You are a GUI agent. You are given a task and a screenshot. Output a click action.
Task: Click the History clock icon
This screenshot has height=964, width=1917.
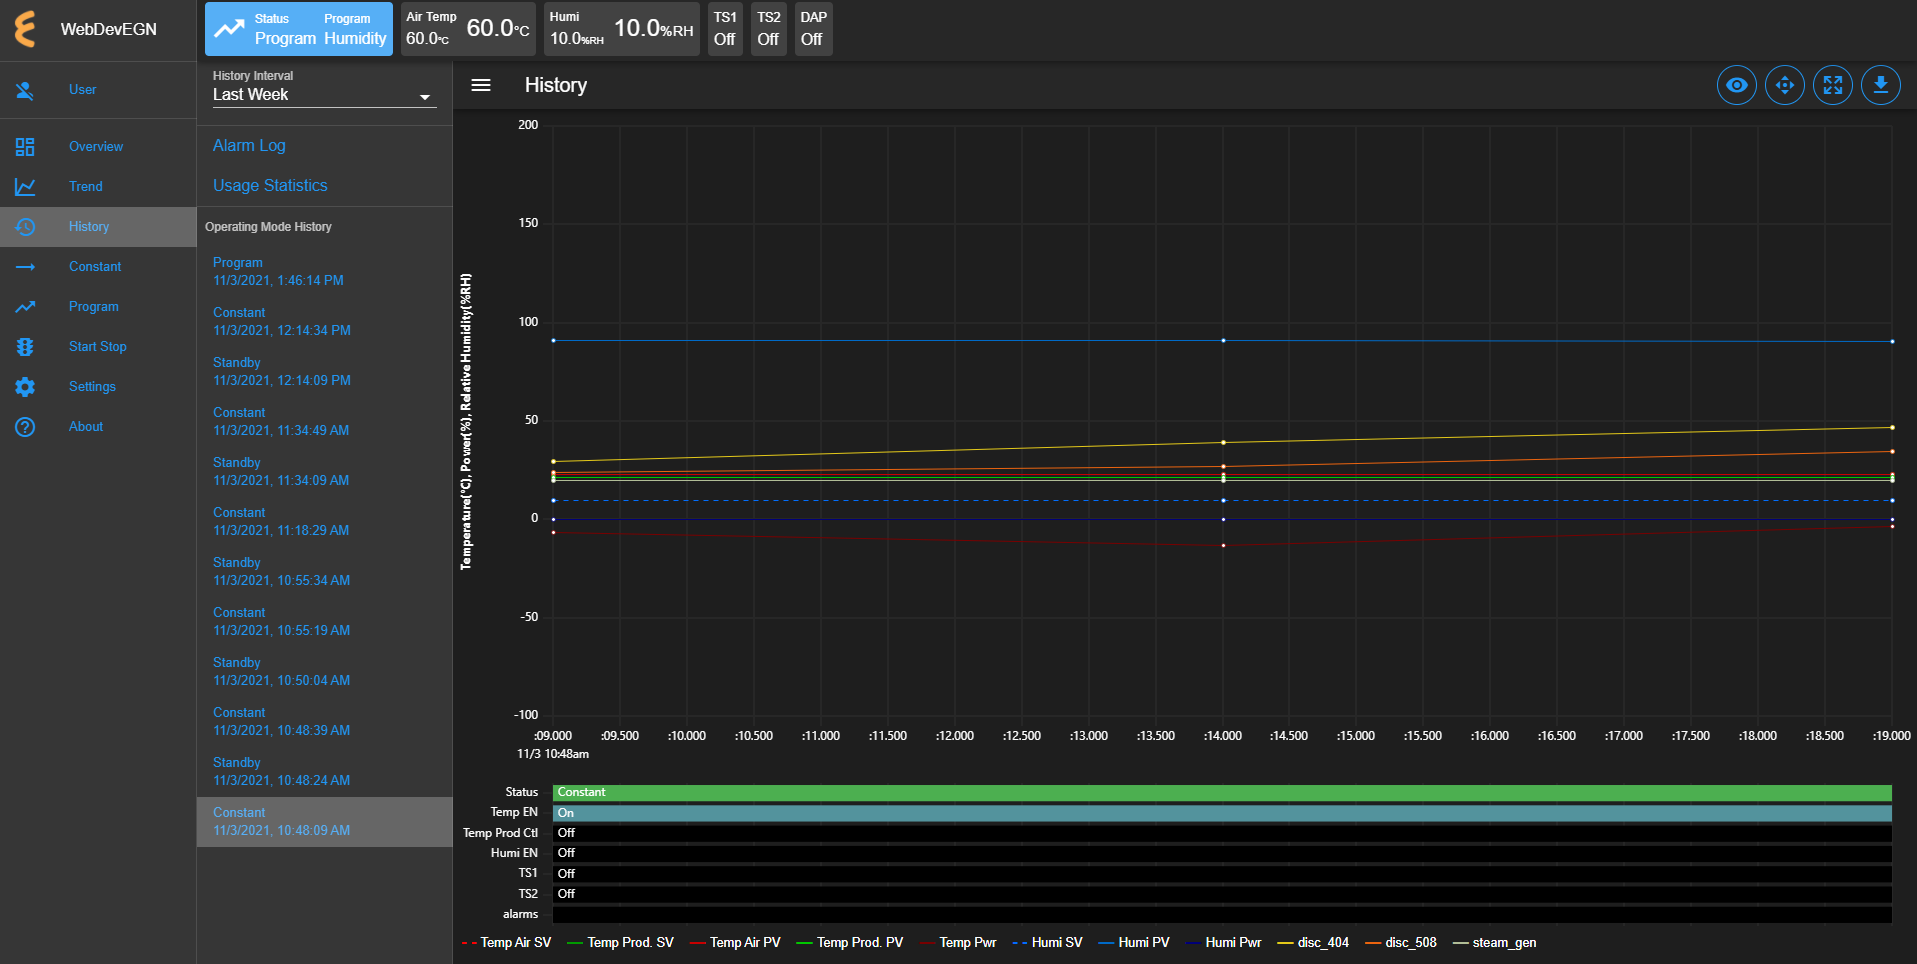[25, 227]
